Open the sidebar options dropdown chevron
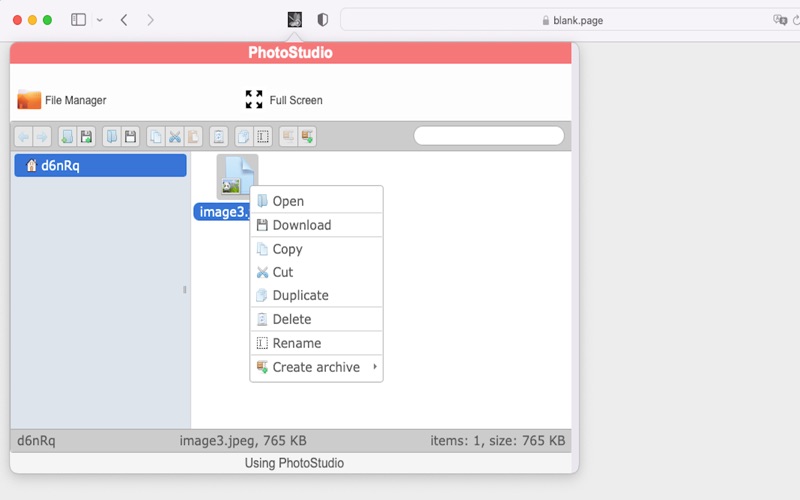This screenshot has width=800, height=500. click(99, 20)
